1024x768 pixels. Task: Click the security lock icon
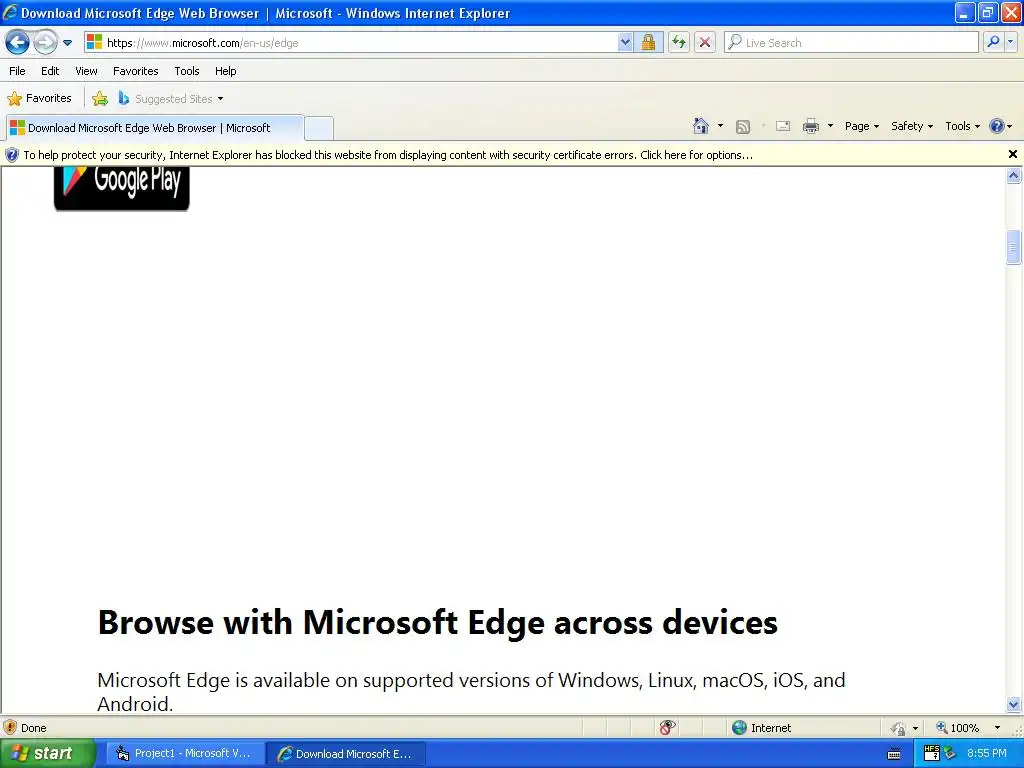[648, 42]
